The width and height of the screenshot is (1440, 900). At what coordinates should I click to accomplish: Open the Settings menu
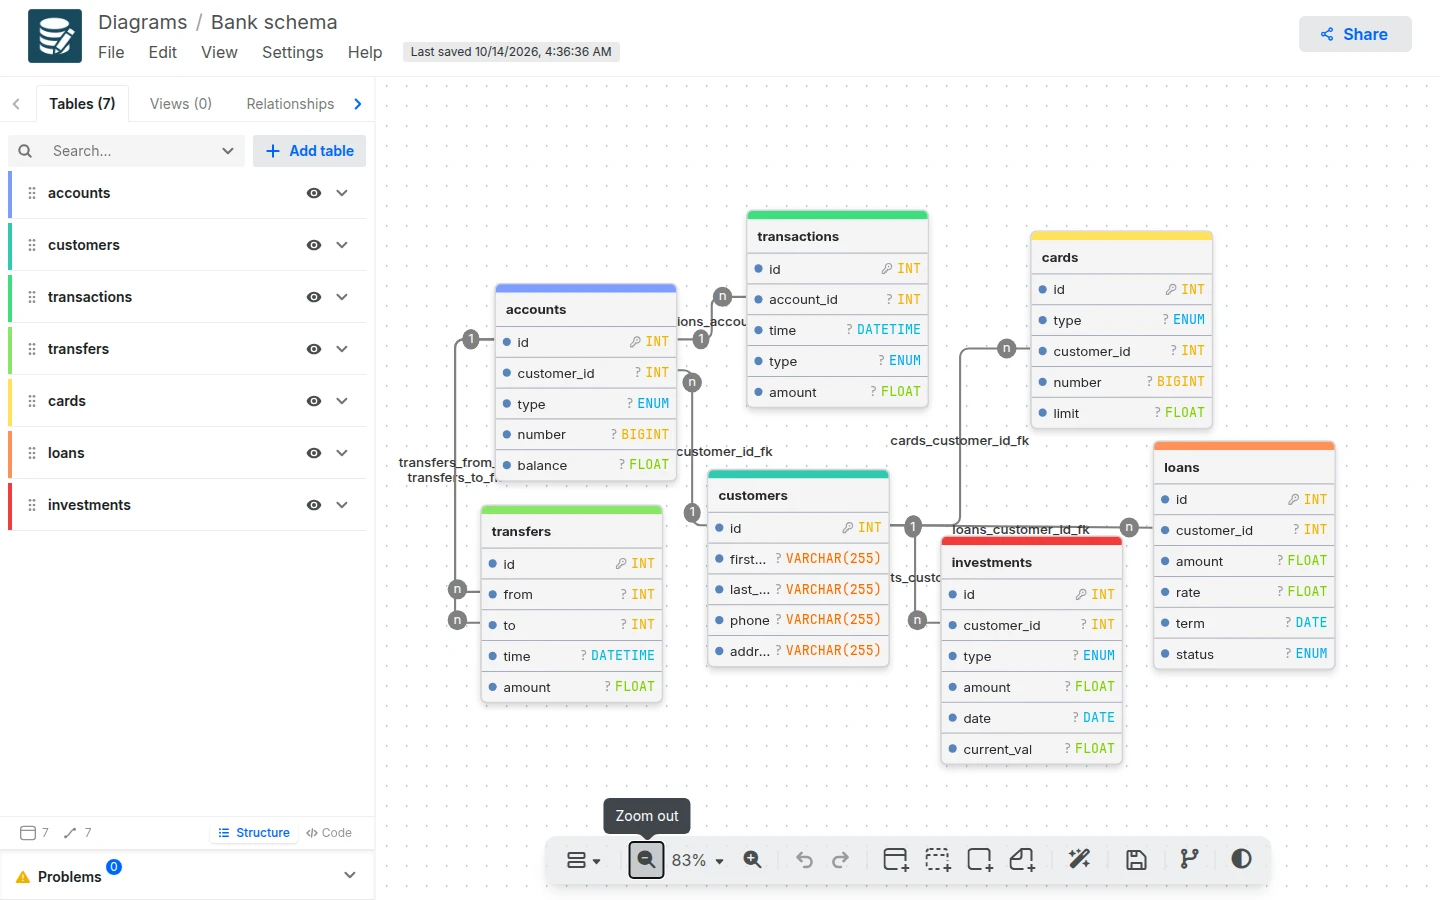[x=292, y=52]
